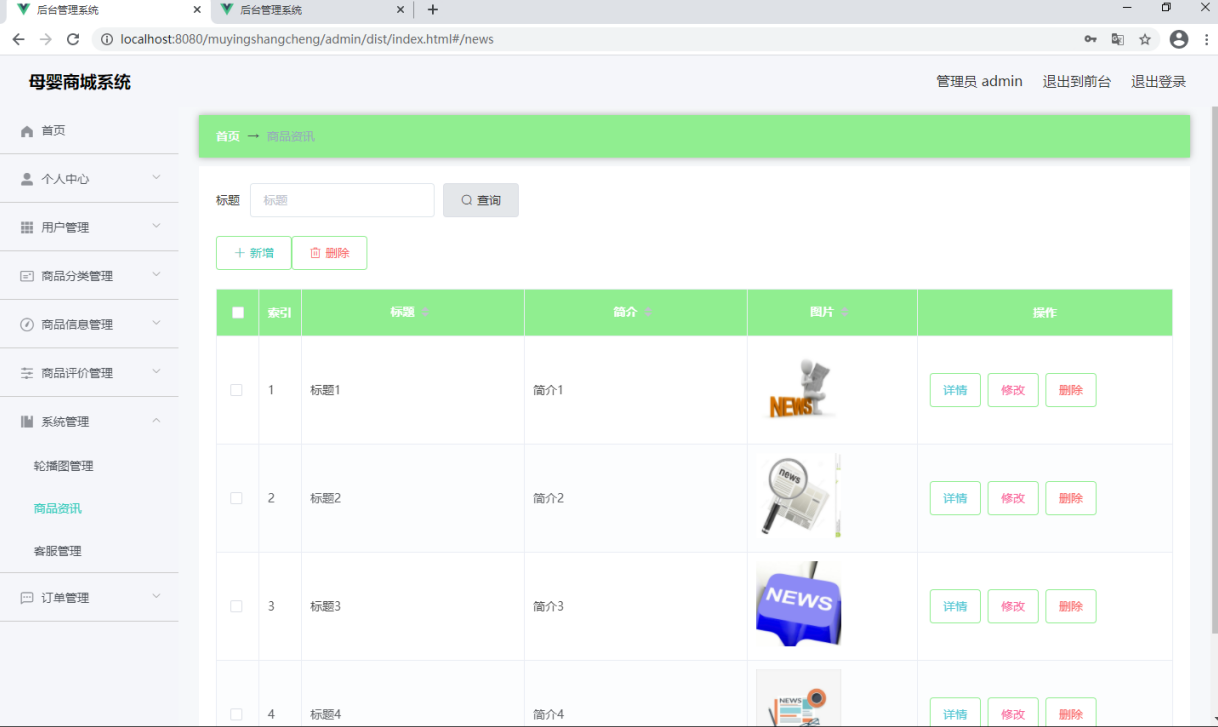Viewport: 1218px width, 727px height.
Task: Expand the 商品分类管理 menu chevron
Action: (156, 275)
